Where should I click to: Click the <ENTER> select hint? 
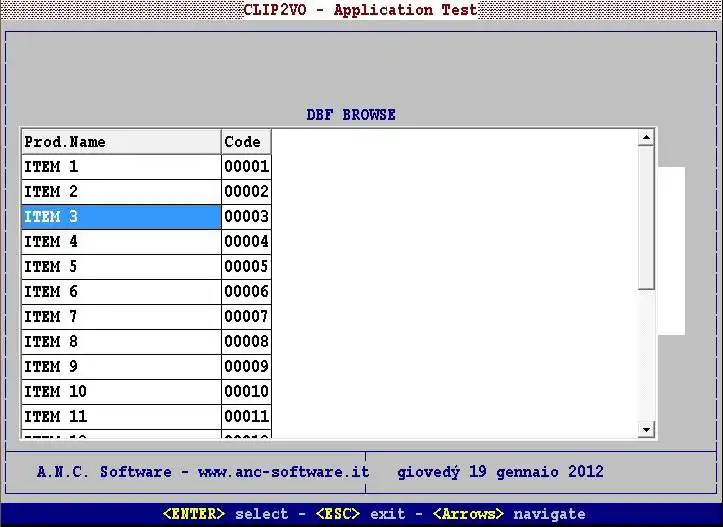[x=225, y=514]
